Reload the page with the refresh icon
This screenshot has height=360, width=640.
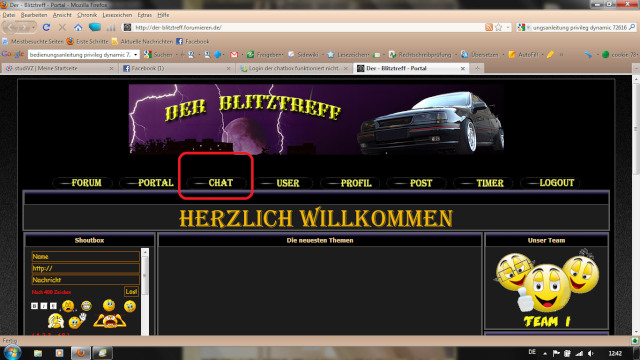[46, 27]
